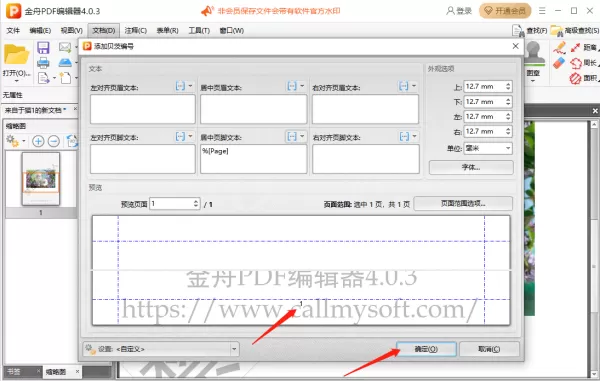The width and height of the screenshot is (600, 381).
Task: Switch to the 书签 bookmarks tab
Action: tap(14, 371)
